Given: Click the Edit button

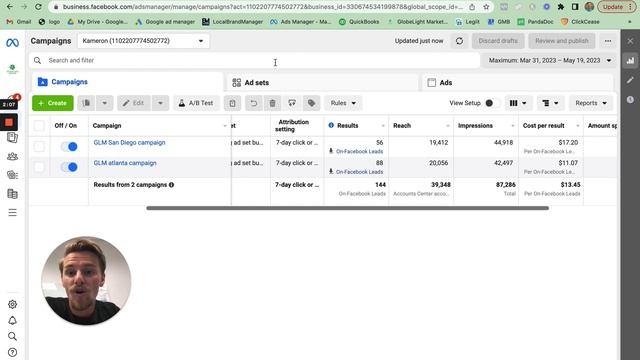Looking at the screenshot, I should point(134,103).
